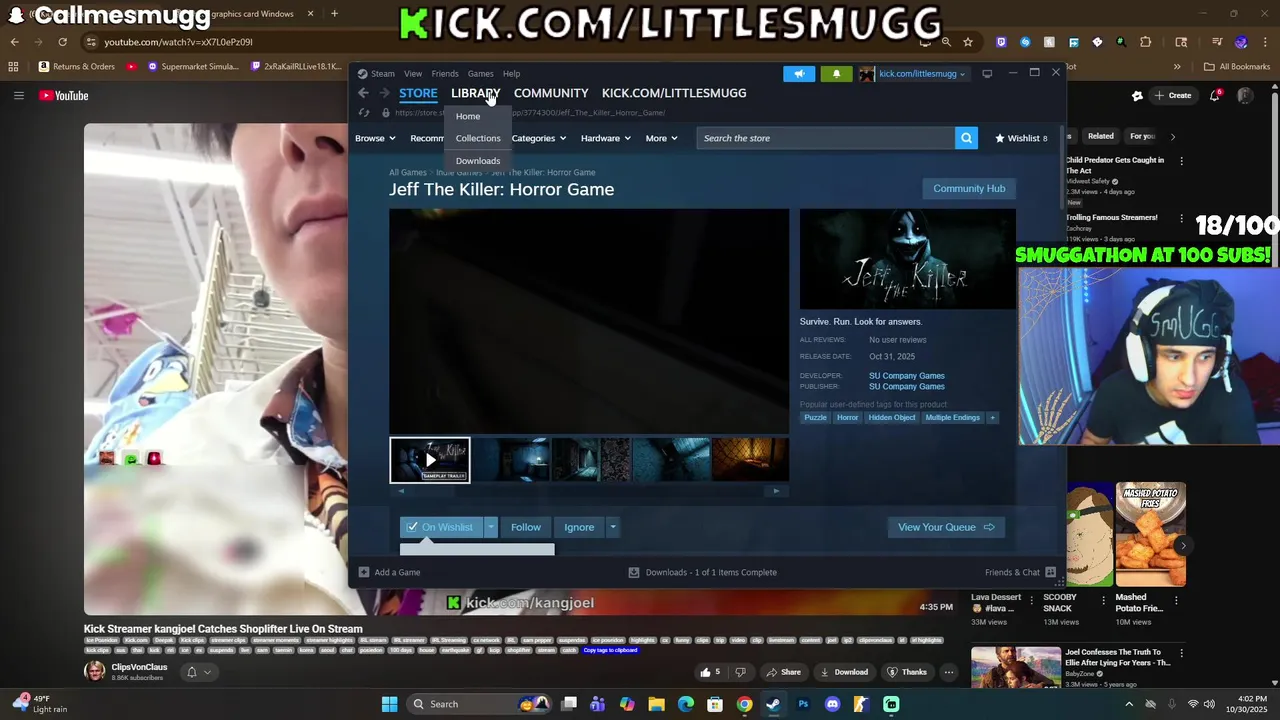Open Photoshop from Windows taskbar
1280x720 pixels.
point(803,704)
